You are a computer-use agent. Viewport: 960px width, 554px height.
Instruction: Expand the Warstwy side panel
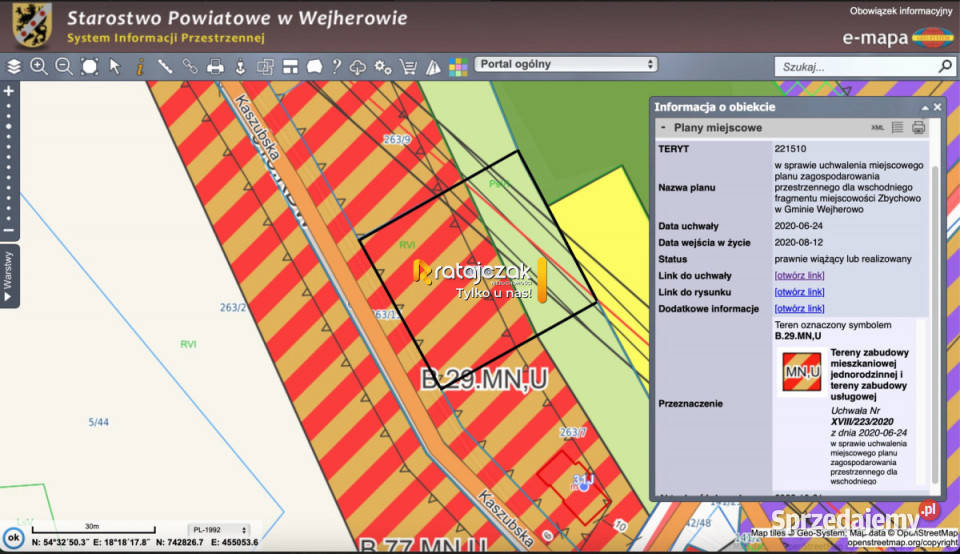point(9,277)
